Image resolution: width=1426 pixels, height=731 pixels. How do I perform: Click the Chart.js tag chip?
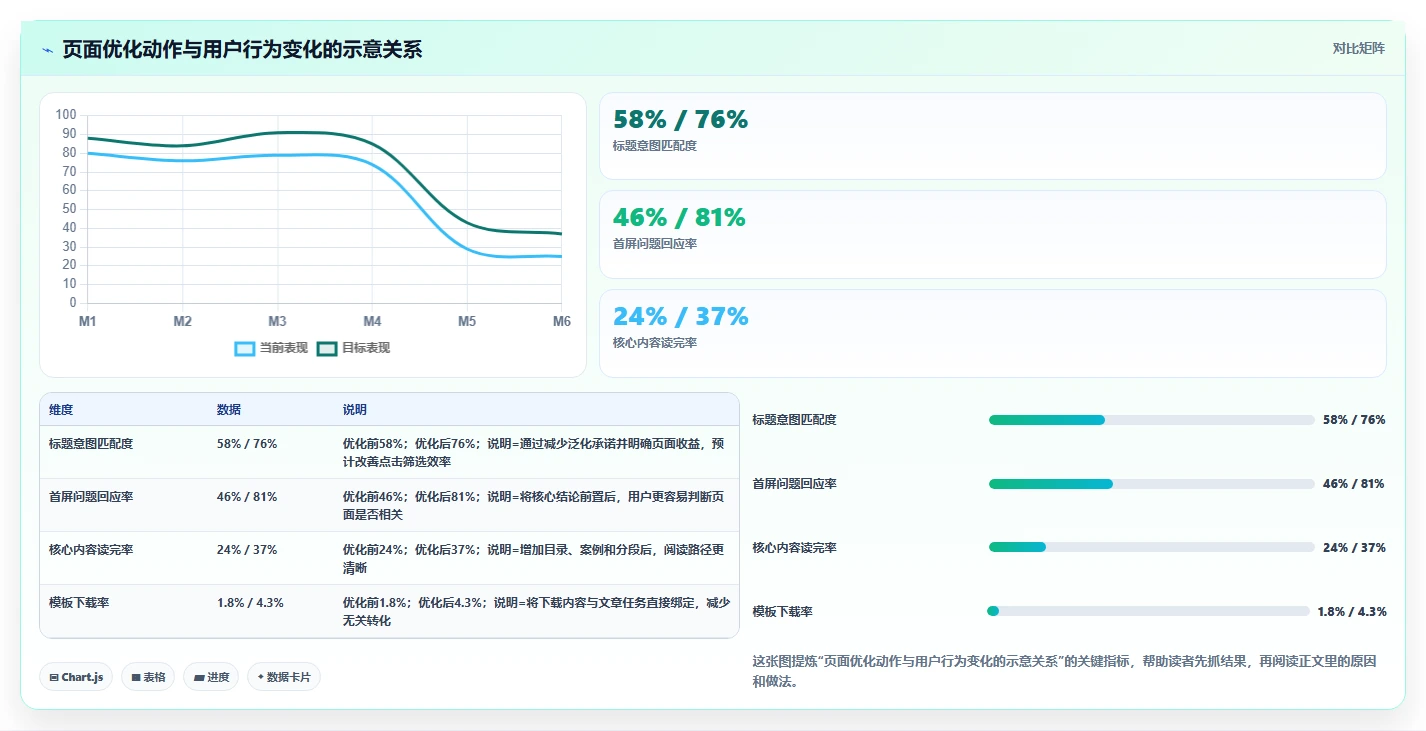(77, 677)
